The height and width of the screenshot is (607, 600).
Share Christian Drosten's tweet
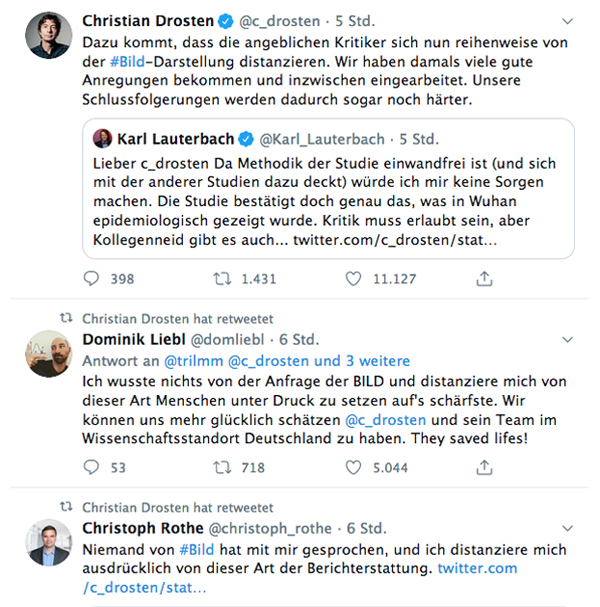[485, 279]
